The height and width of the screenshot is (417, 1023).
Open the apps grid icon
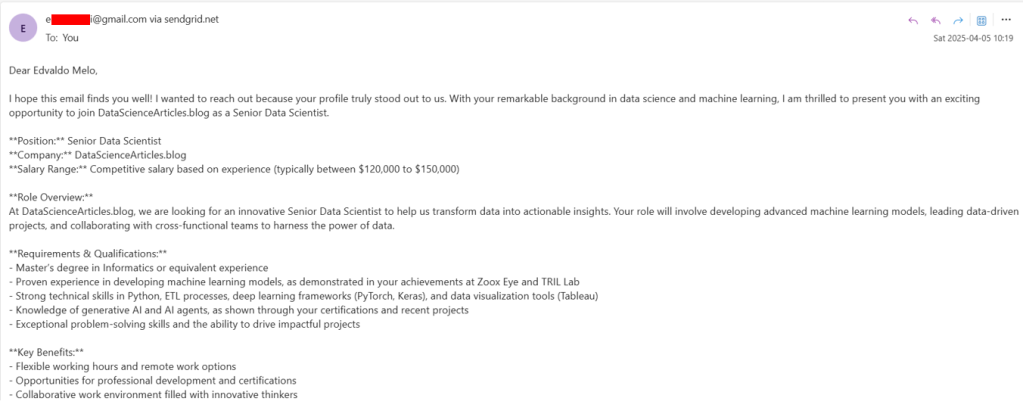(981, 20)
